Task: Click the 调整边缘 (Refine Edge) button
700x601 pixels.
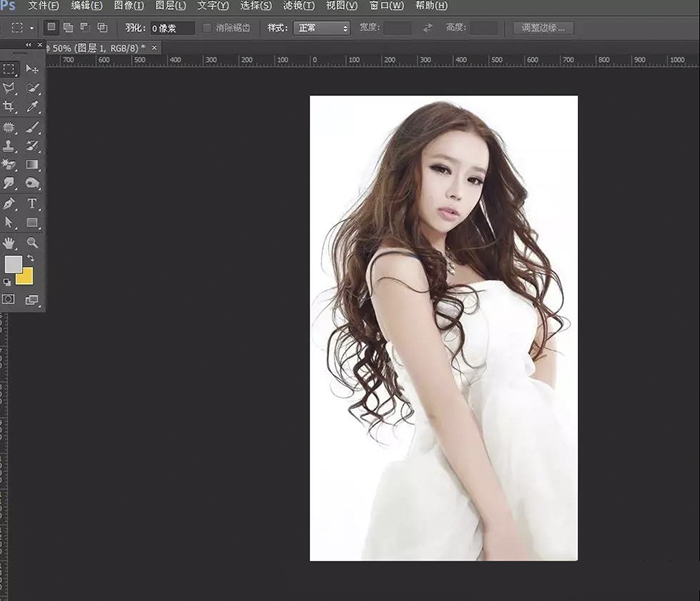Action: click(546, 28)
